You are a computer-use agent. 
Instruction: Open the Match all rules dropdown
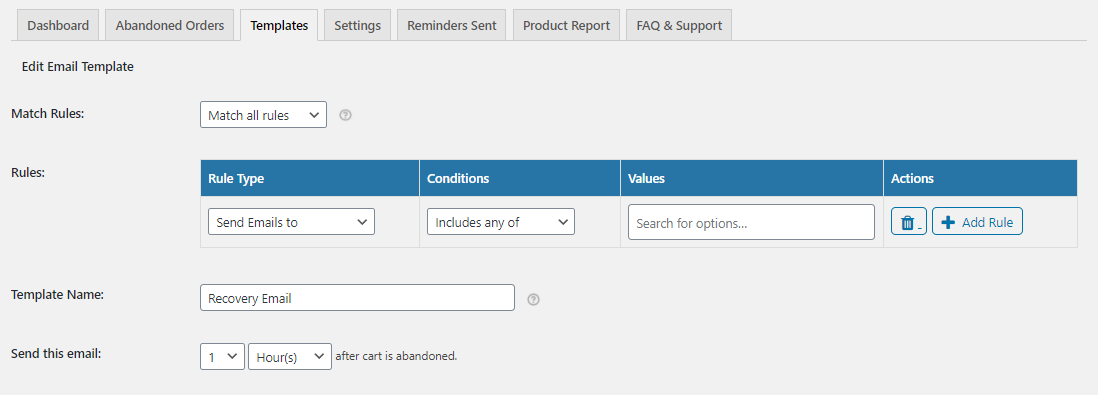pyautogui.click(x=263, y=115)
